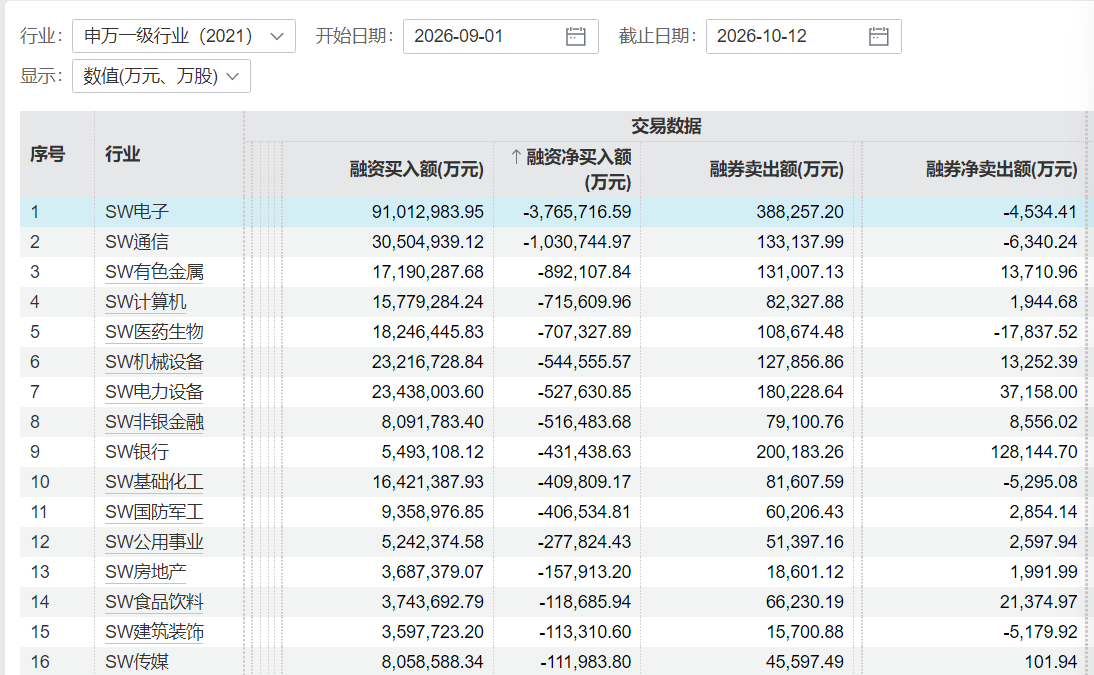The height and width of the screenshot is (675, 1094).
Task: Click the 序号 column header
Action: [x=47, y=154]
